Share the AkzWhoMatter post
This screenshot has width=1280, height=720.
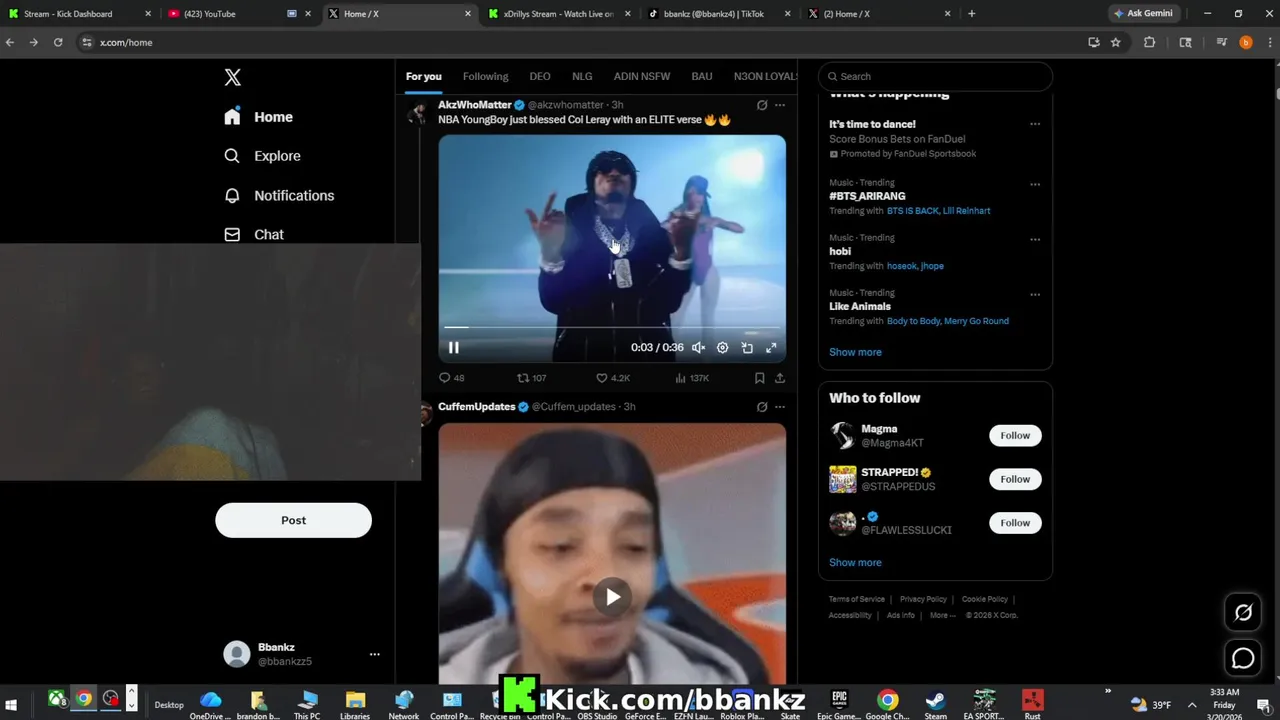(x=780, y=378)
